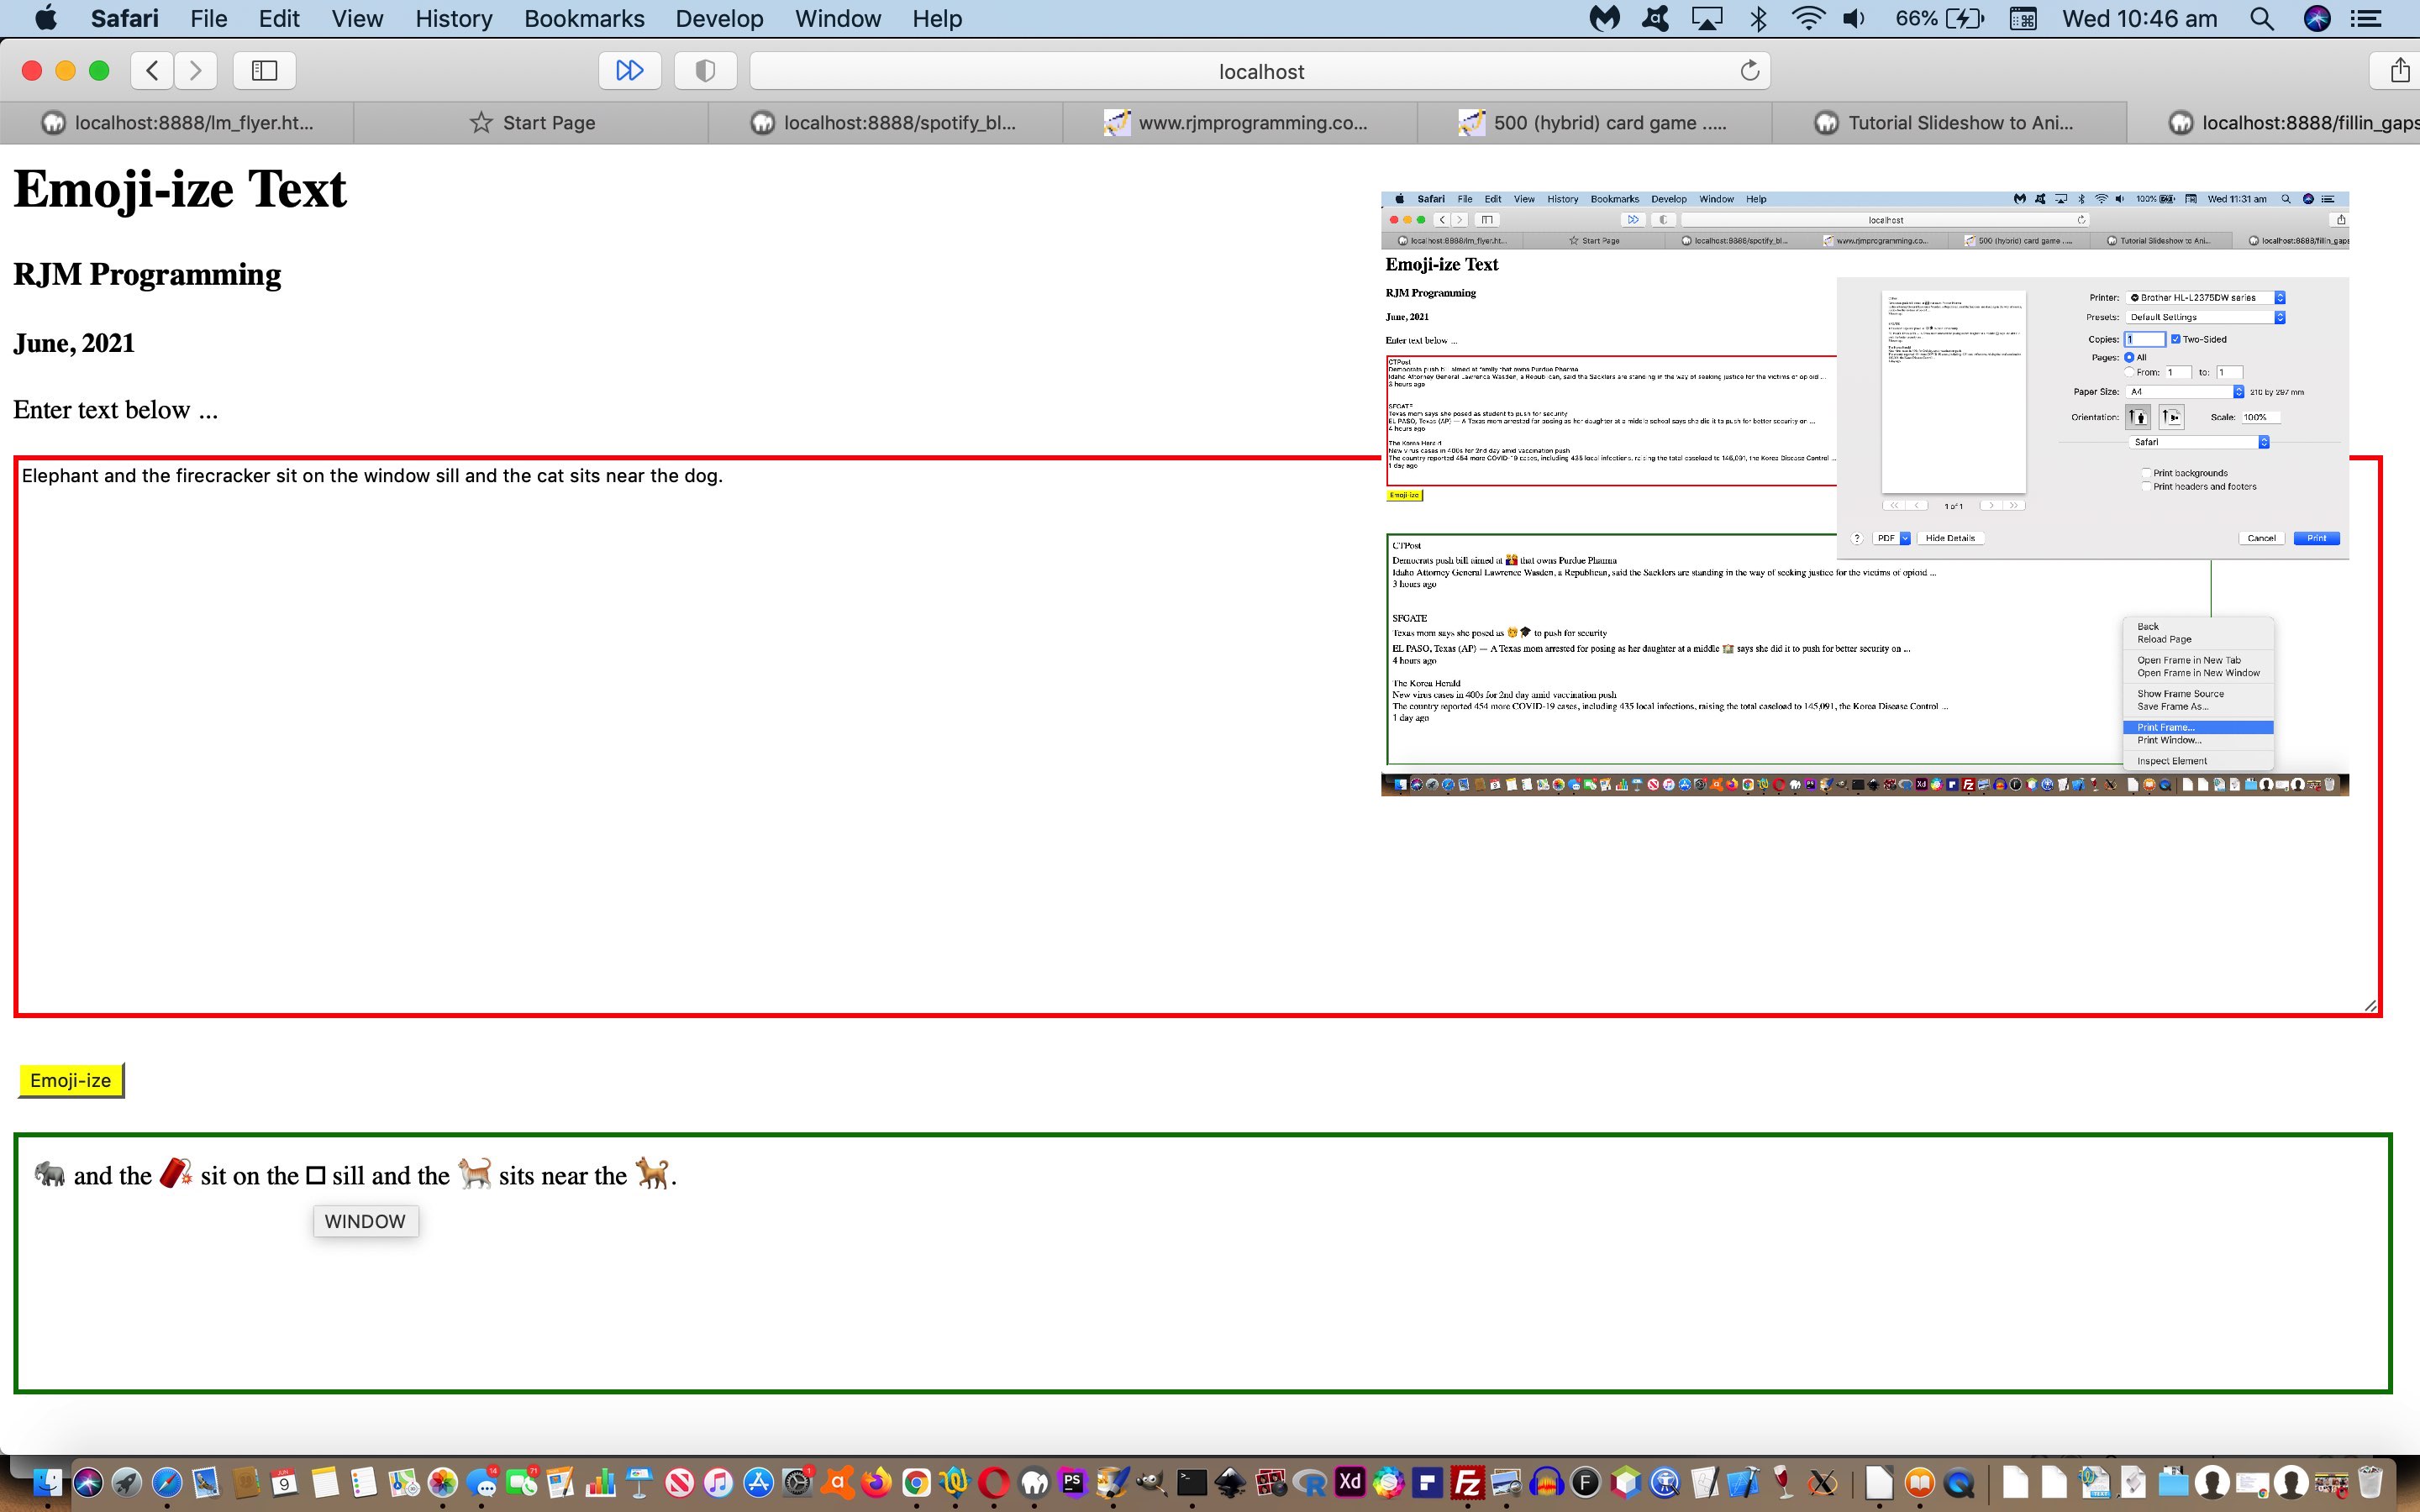Click the double-arrow fast-forward extension icon

(x=630, y=70)
